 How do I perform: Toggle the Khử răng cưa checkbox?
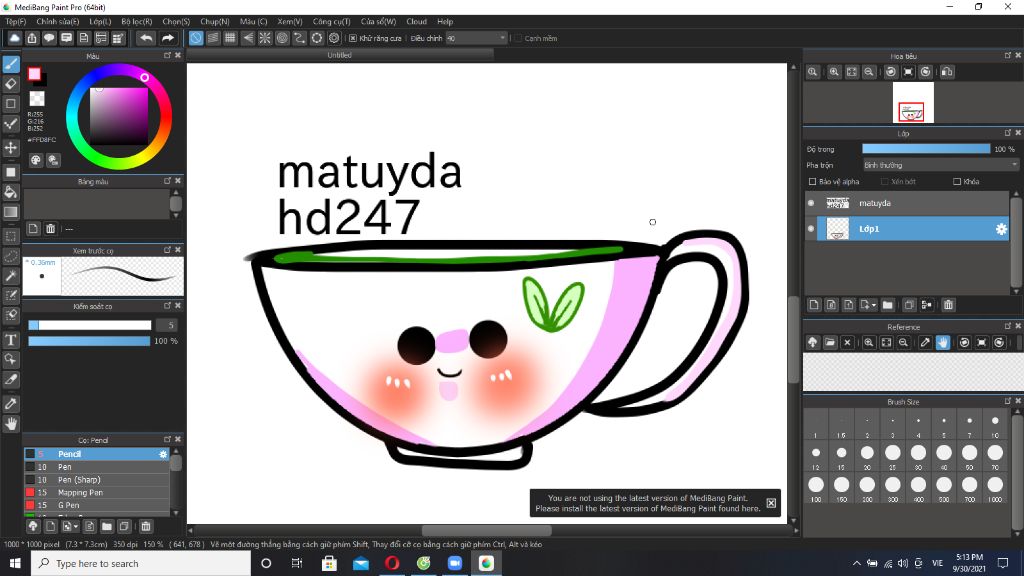[353, 39]
